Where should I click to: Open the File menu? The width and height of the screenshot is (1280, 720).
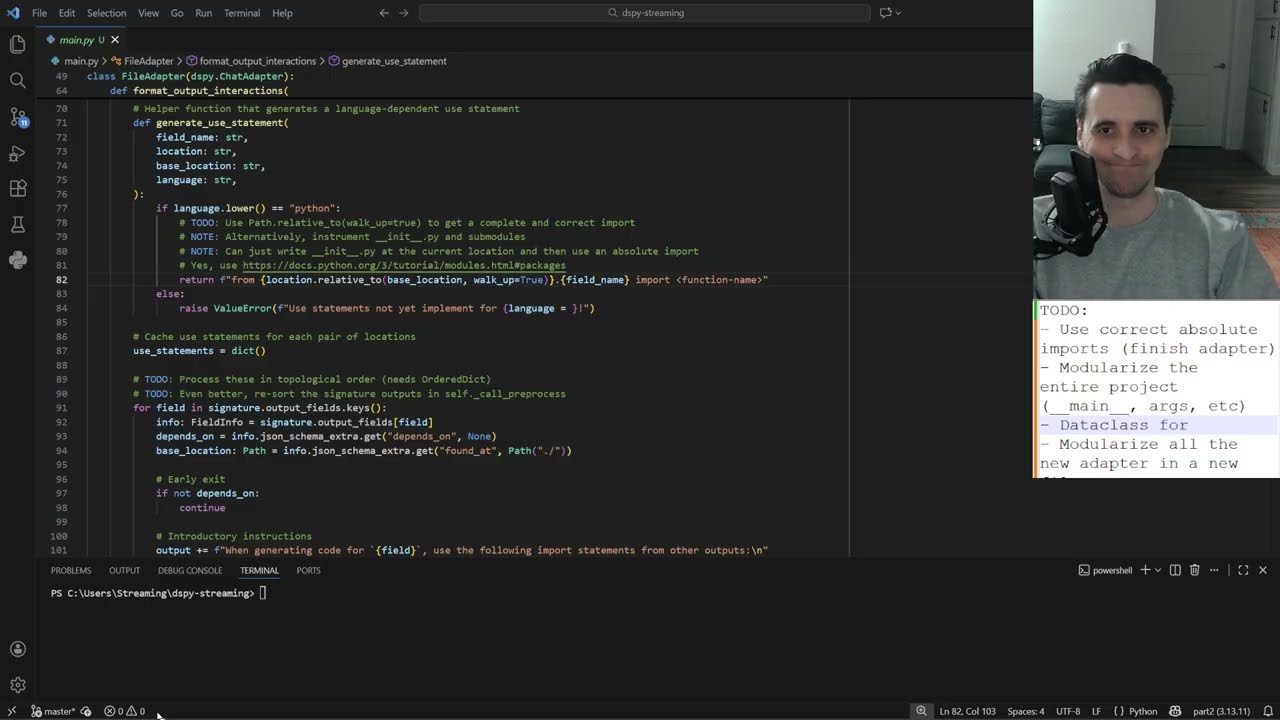point(39,13)
